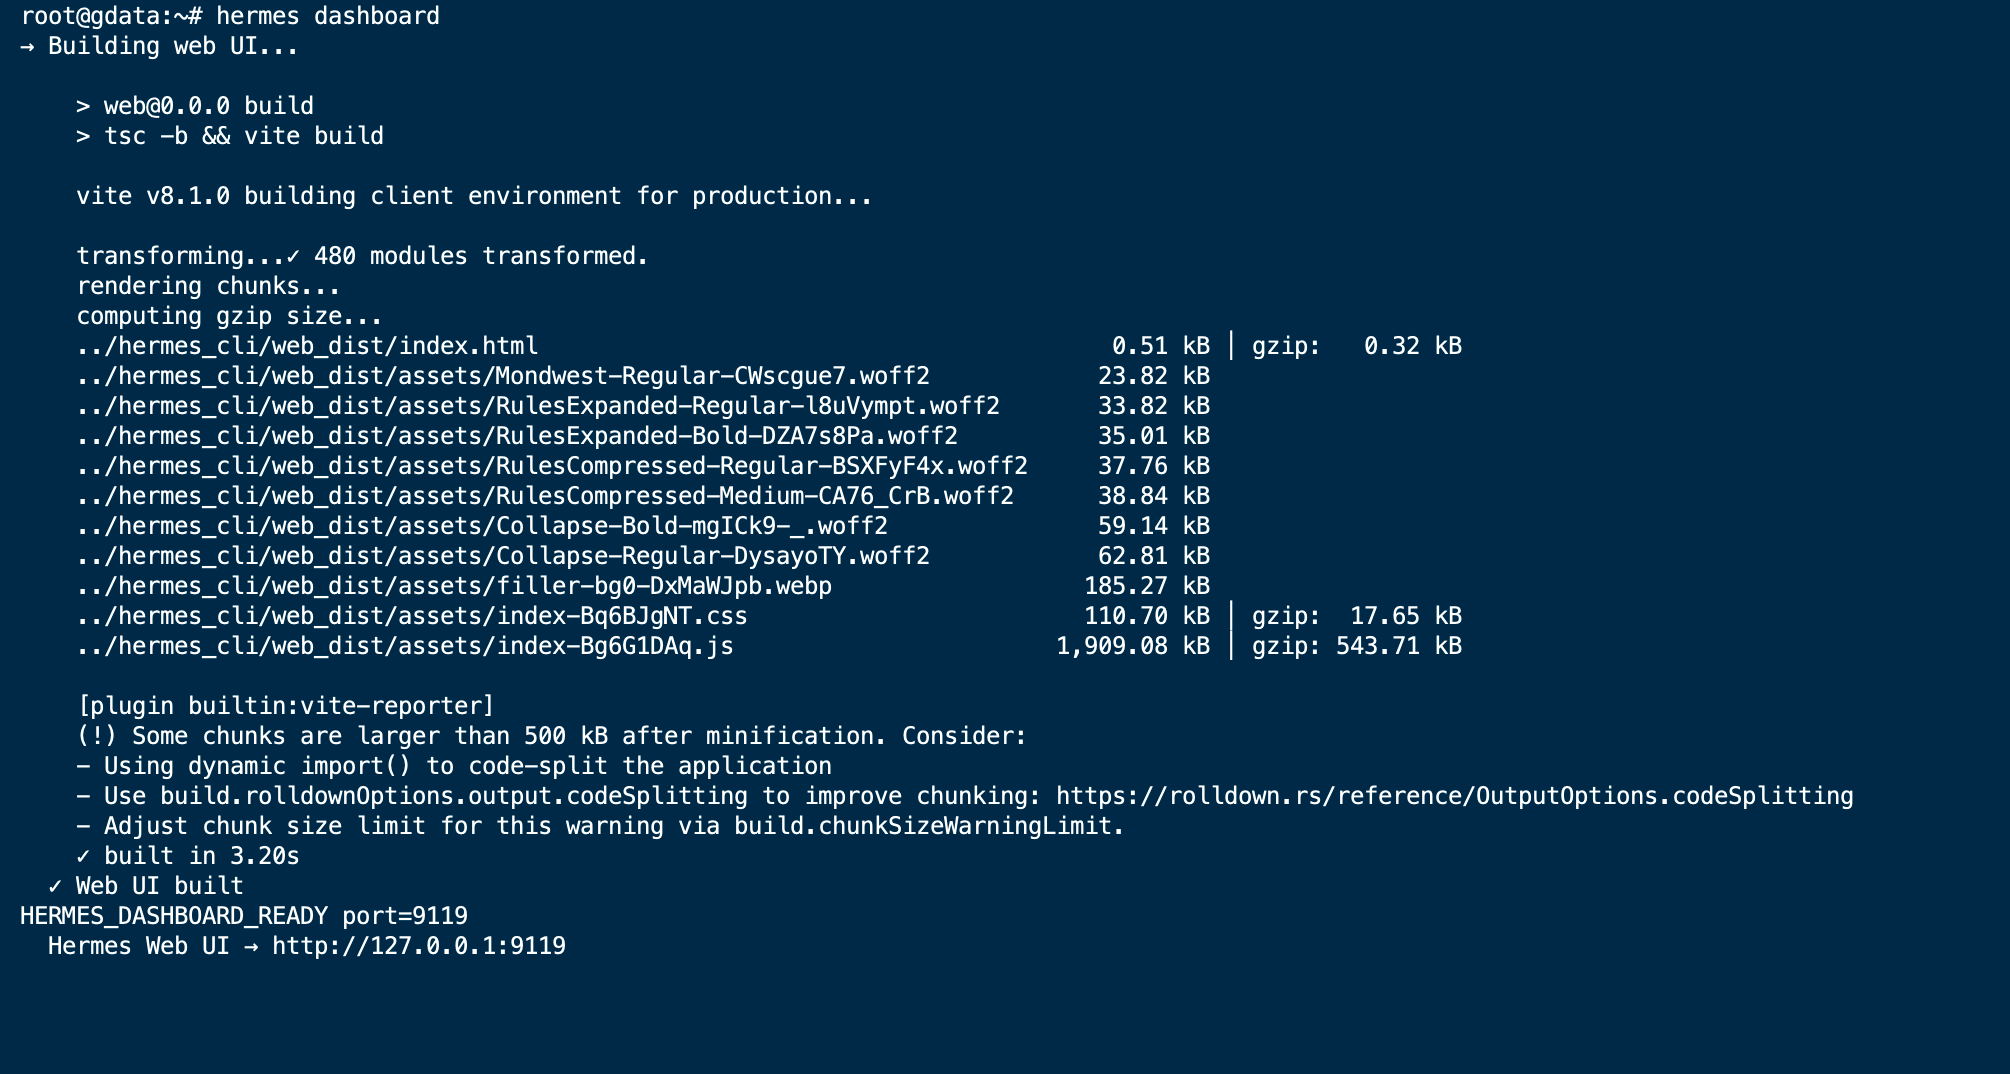
Task: Click the RulesExpanded-Regular woff2 file path
Action: (538, 406)
